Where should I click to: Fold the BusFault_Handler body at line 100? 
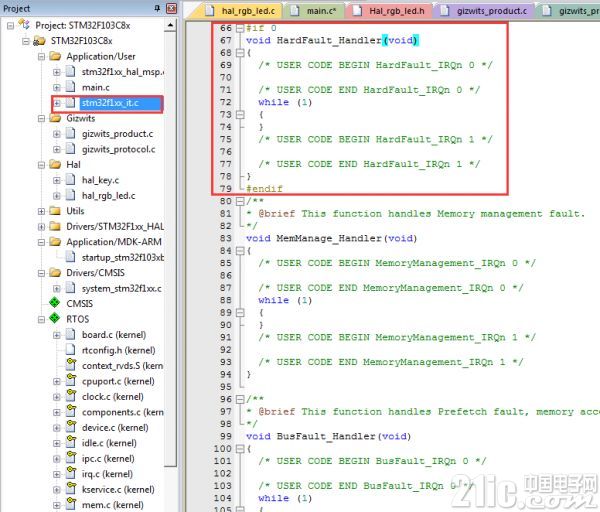click(x=240, y=449)
